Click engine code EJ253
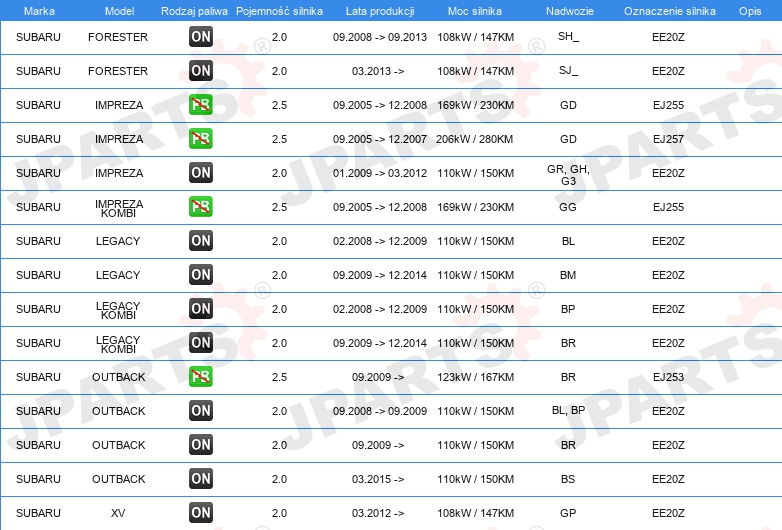The image size is (782, 530). [x=668, y=377]
